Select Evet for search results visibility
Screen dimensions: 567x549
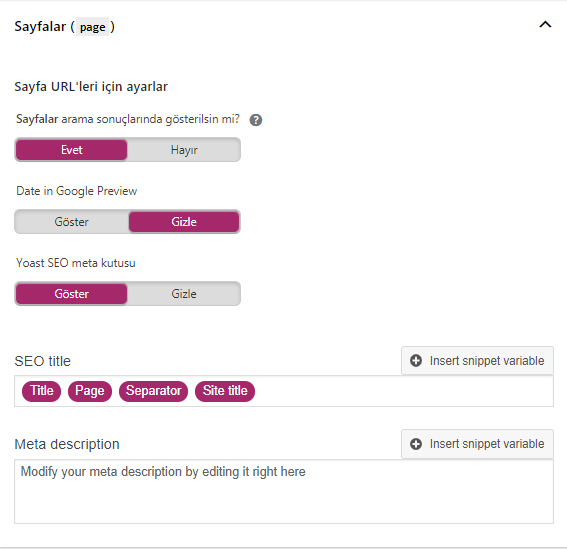[71, 150]
